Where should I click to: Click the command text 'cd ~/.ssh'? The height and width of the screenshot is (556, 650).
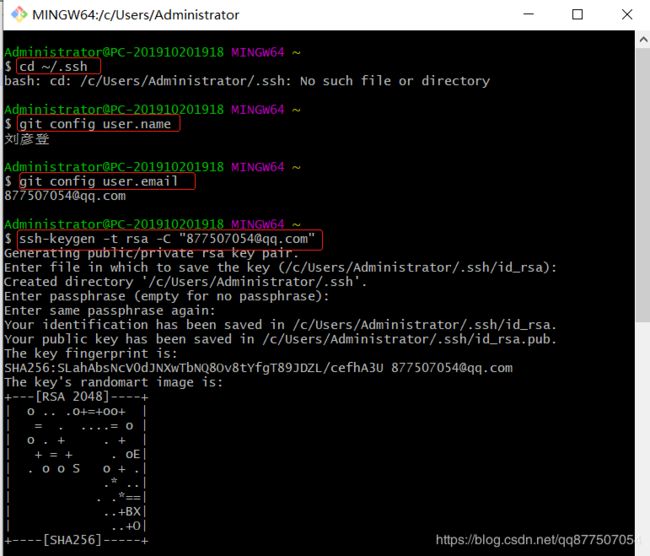pyautogui.click(x=53, y=66)
